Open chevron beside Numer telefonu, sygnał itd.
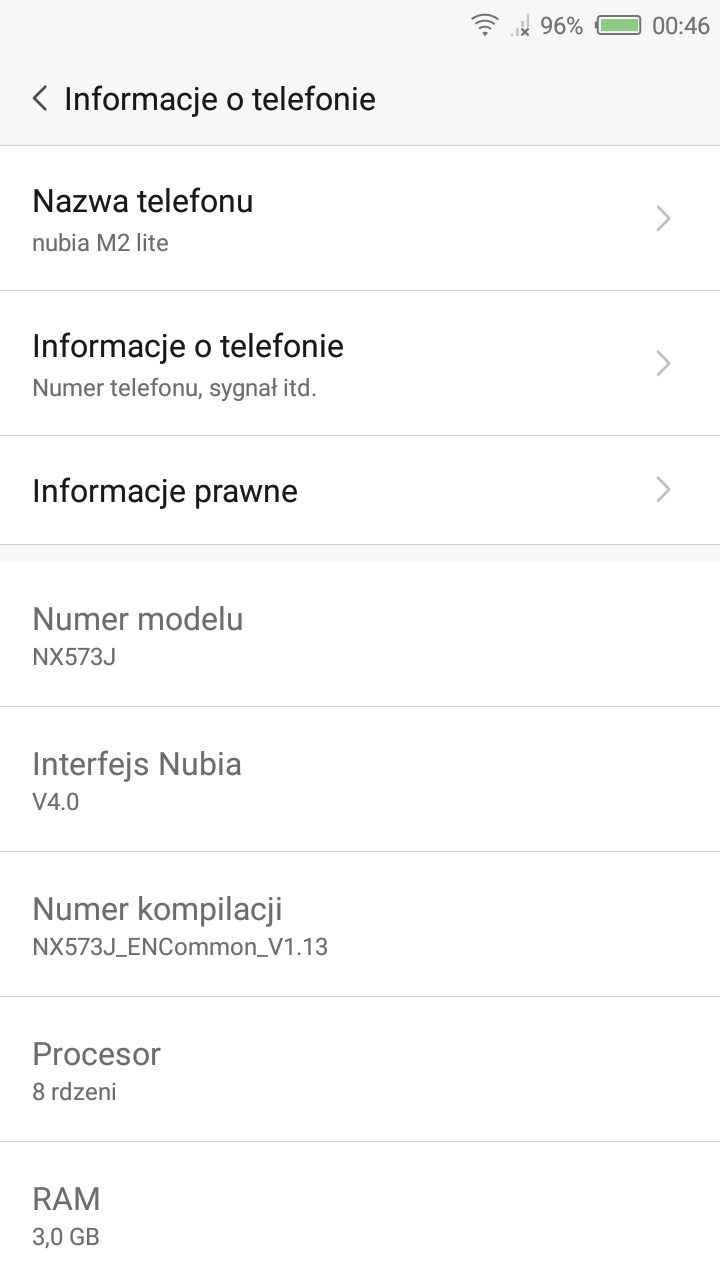720x1280 pixels. click(663, 363)
